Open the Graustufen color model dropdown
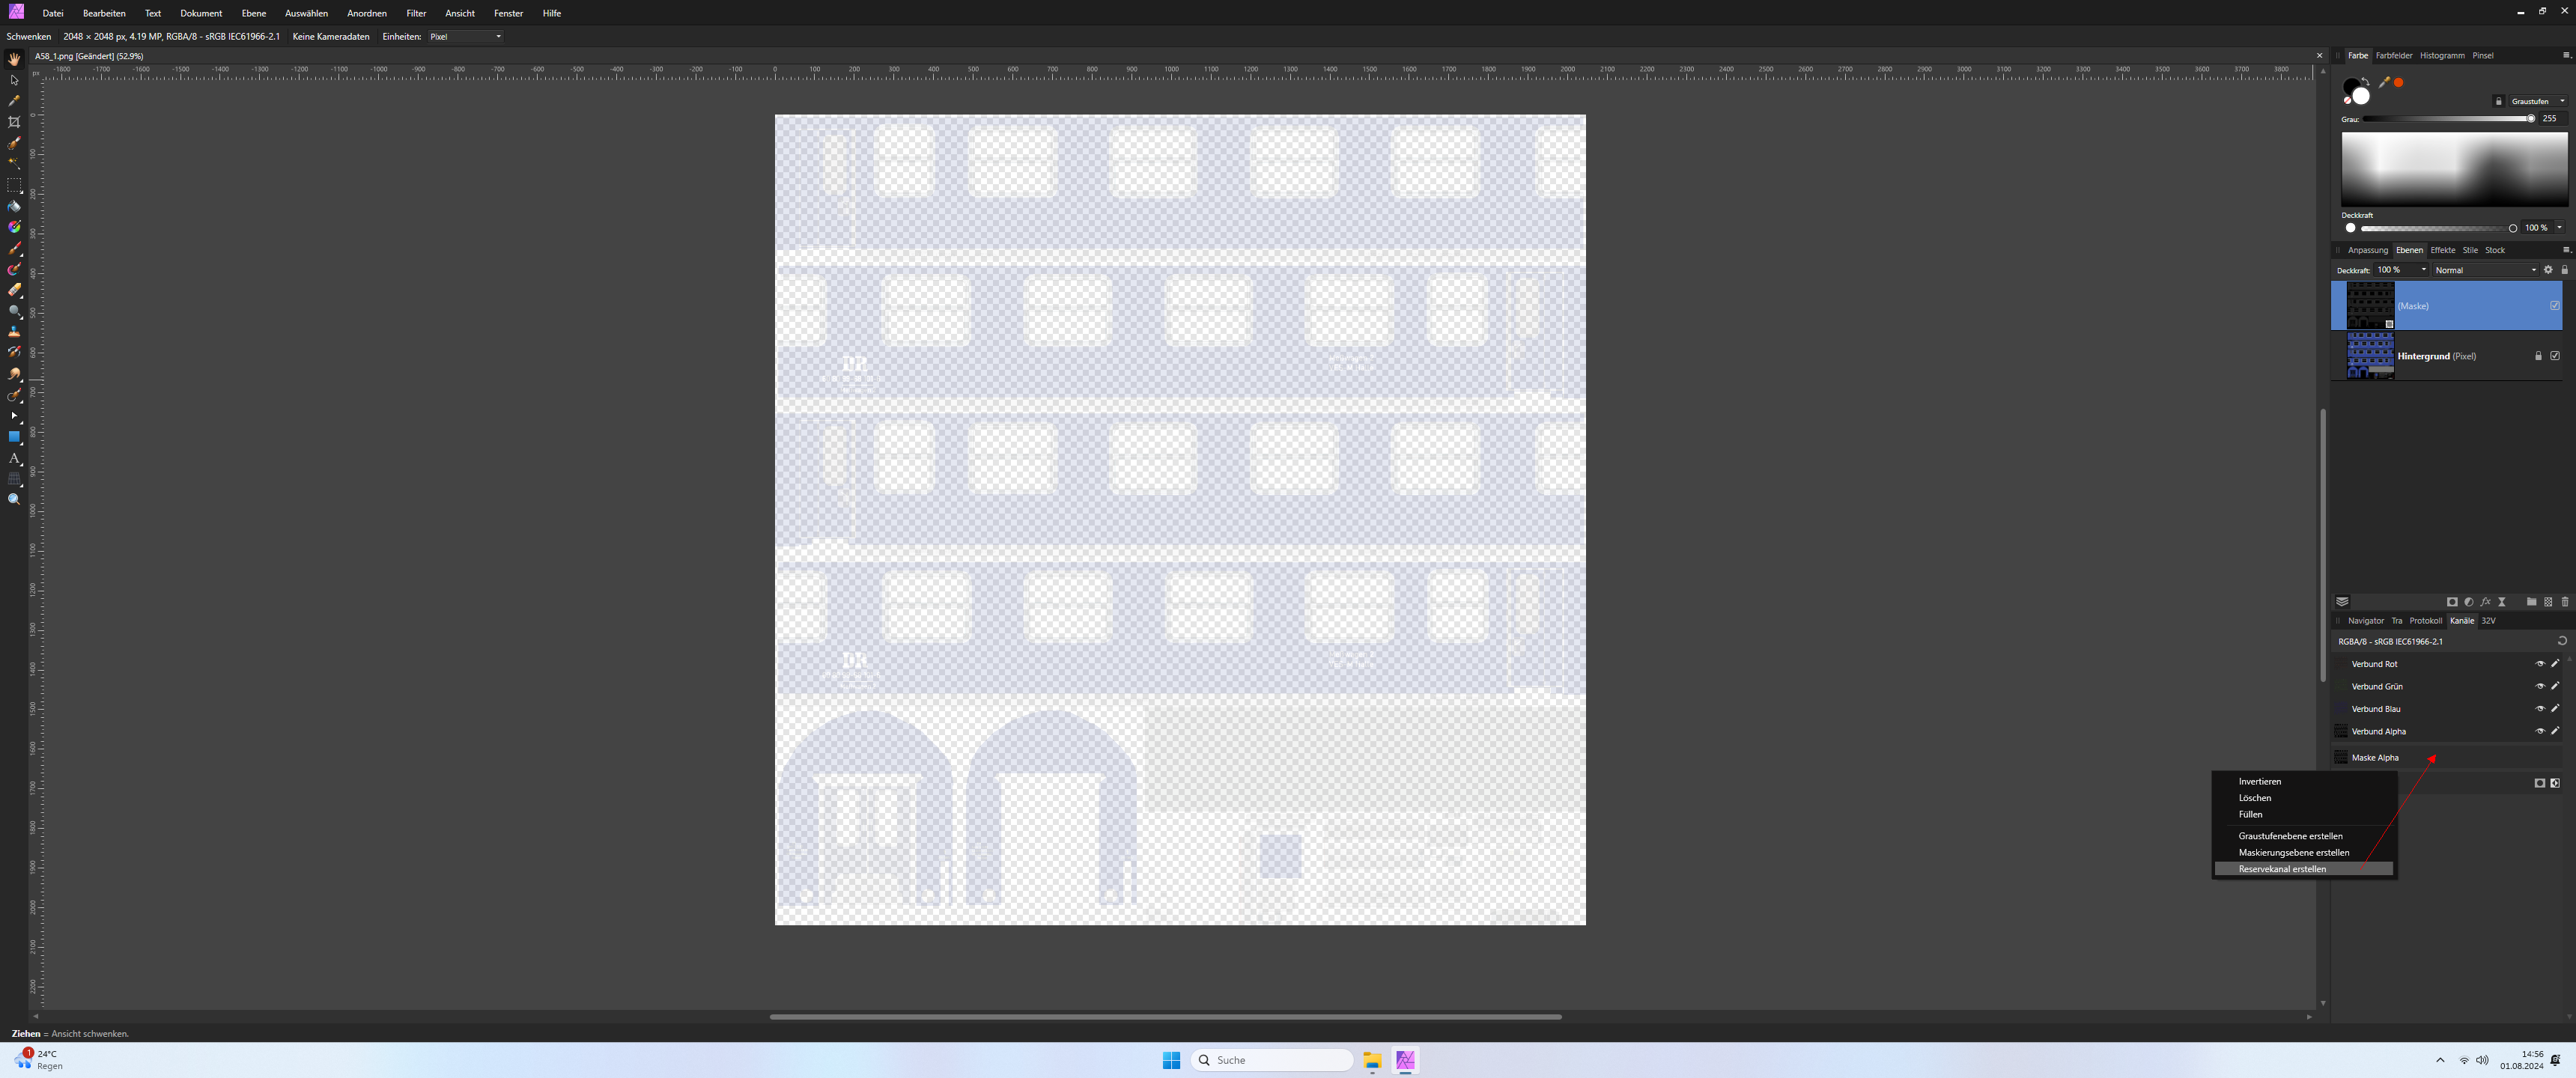 (2537, 101)
